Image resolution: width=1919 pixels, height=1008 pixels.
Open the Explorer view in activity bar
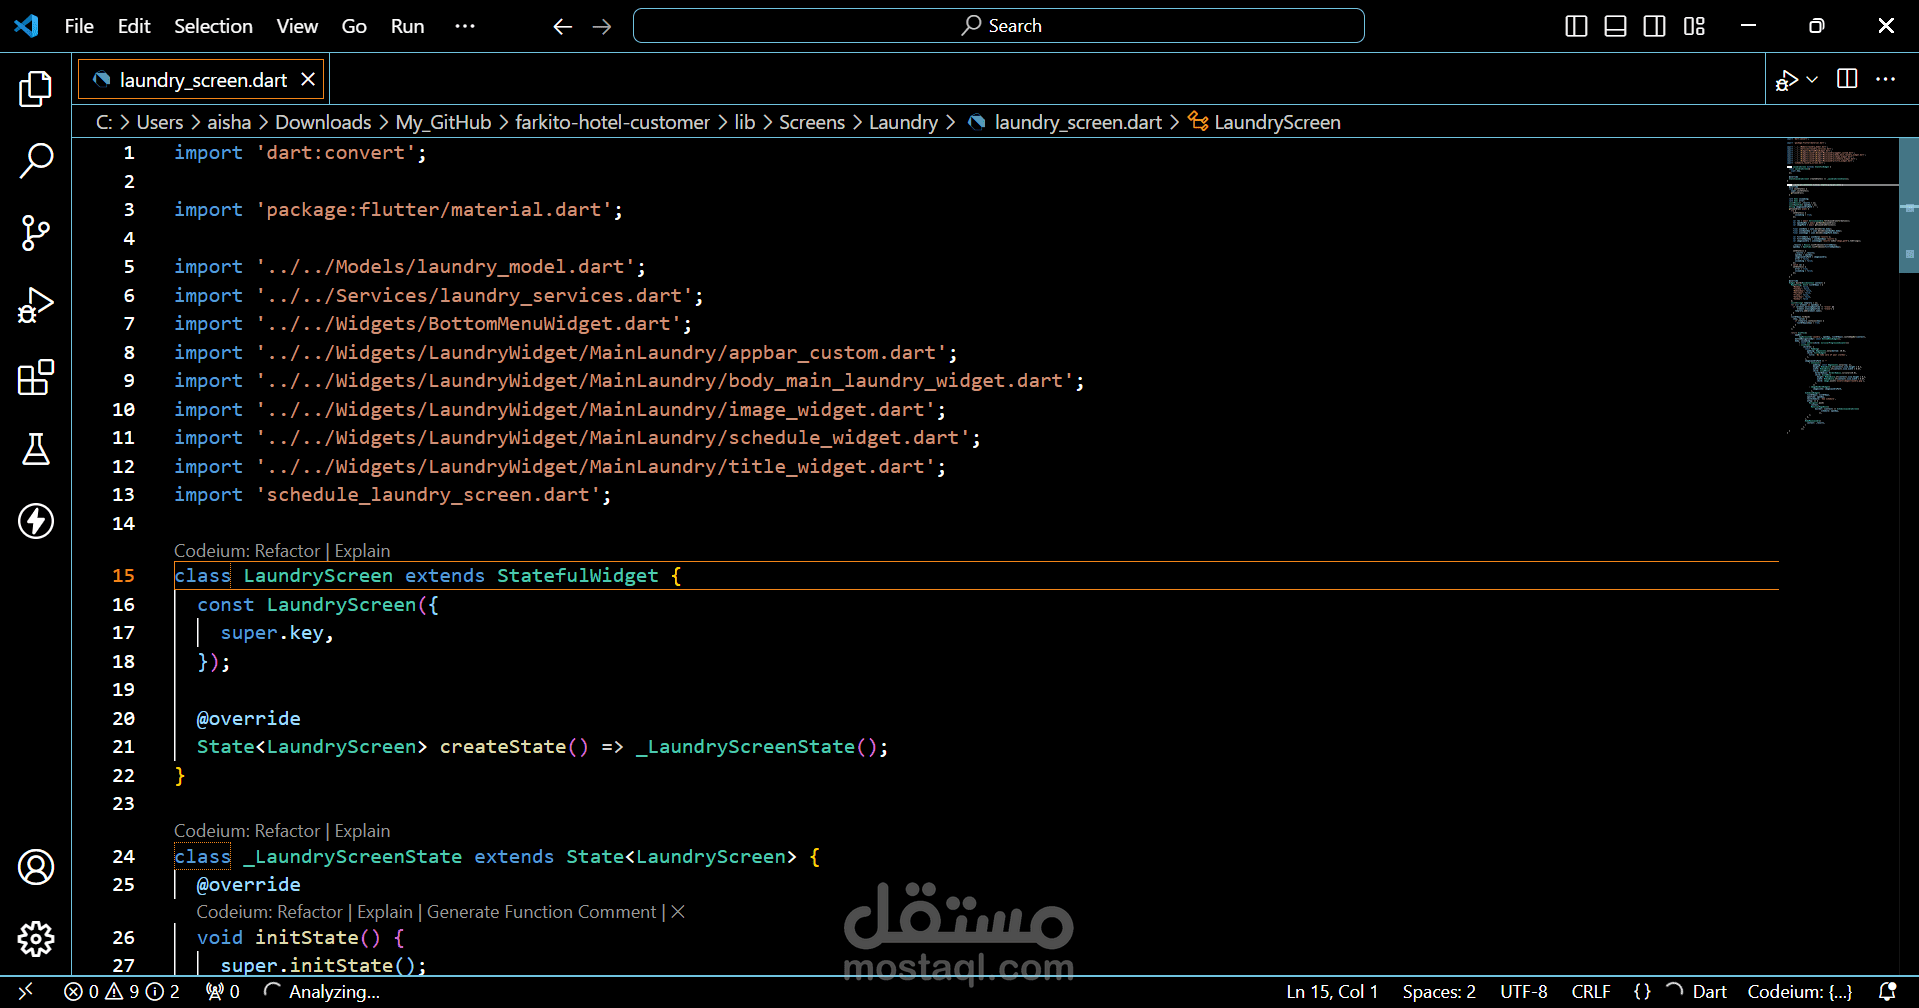tap(36, 89)
